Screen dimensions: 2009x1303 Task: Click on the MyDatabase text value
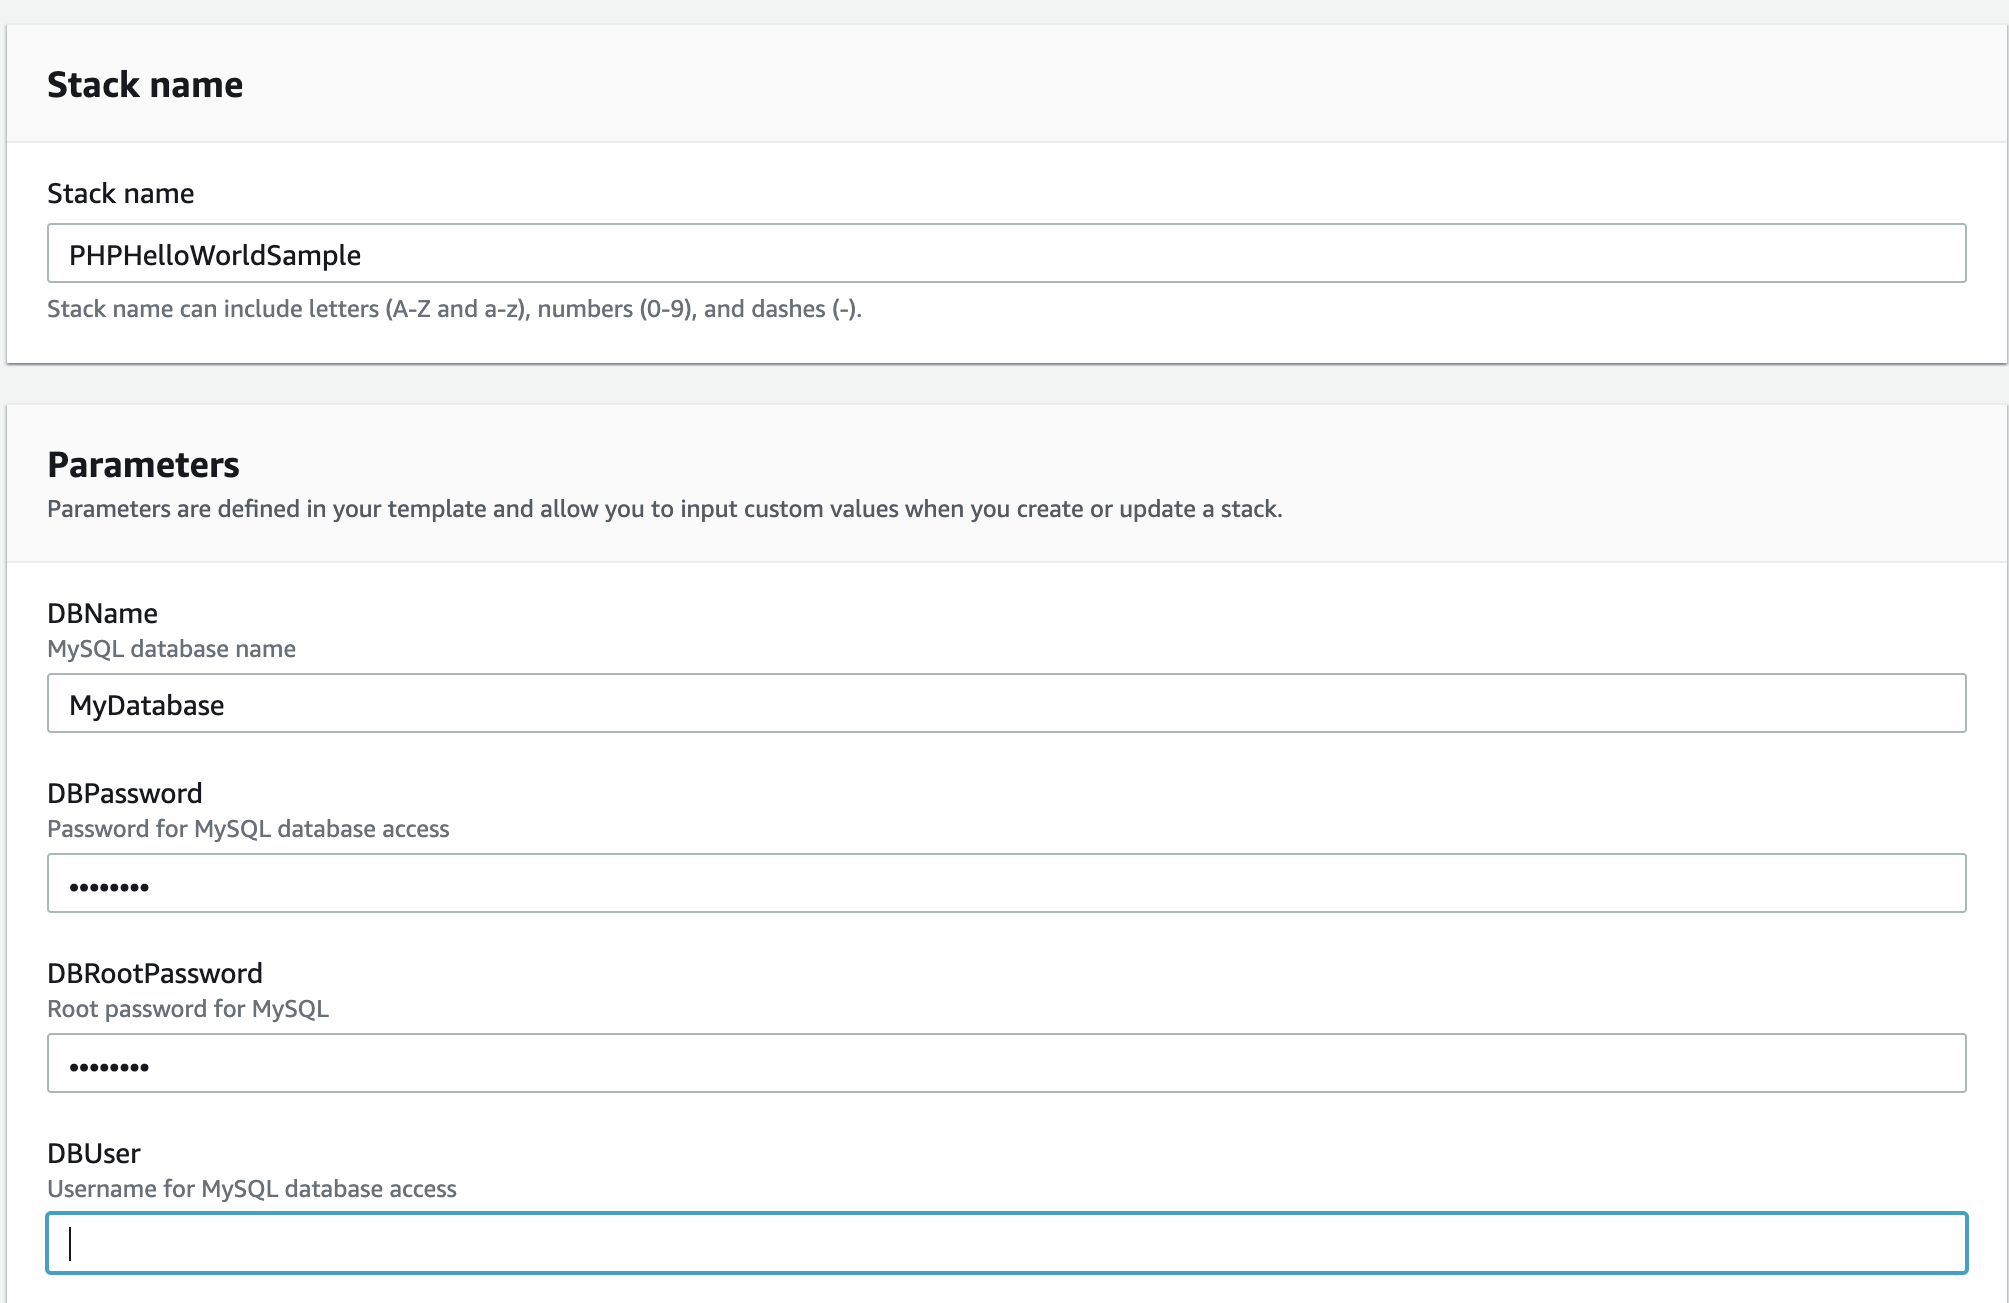pyautogui.click(x=147, y=706)
